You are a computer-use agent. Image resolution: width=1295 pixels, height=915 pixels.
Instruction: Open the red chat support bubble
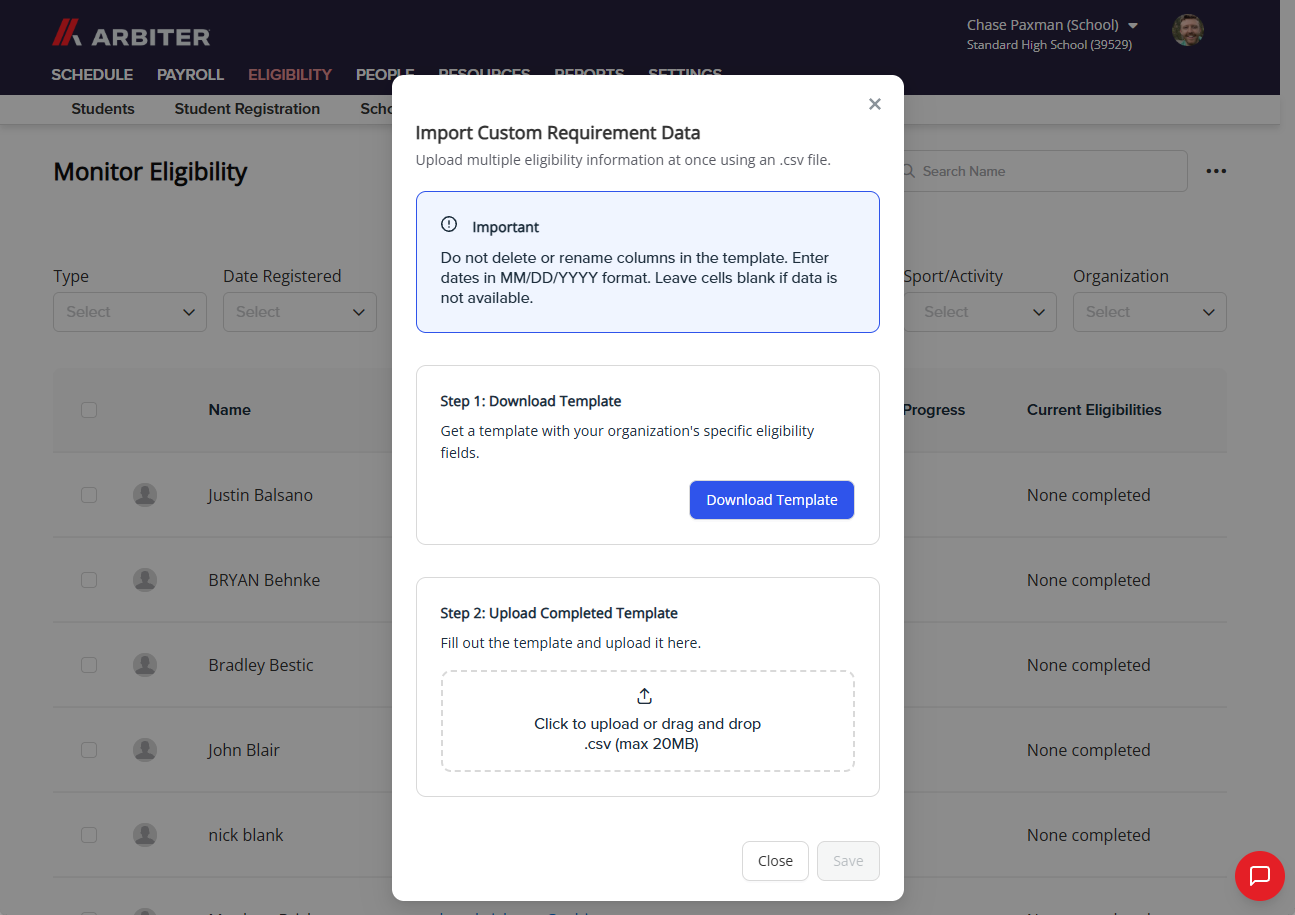[x=1260, y=876]
